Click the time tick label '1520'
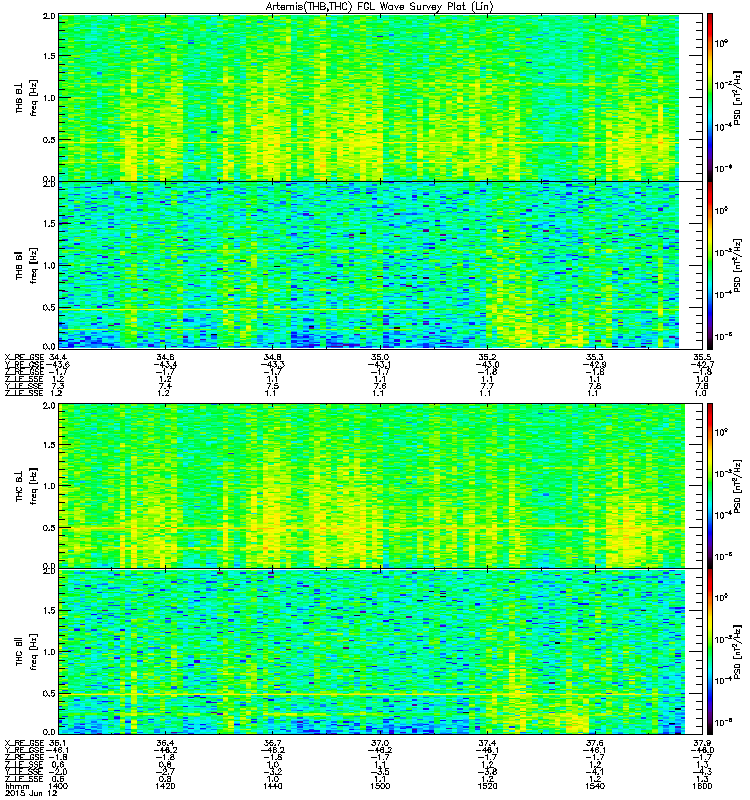The height and width of the screenshot is (800, 750). (x=487, y=786)
